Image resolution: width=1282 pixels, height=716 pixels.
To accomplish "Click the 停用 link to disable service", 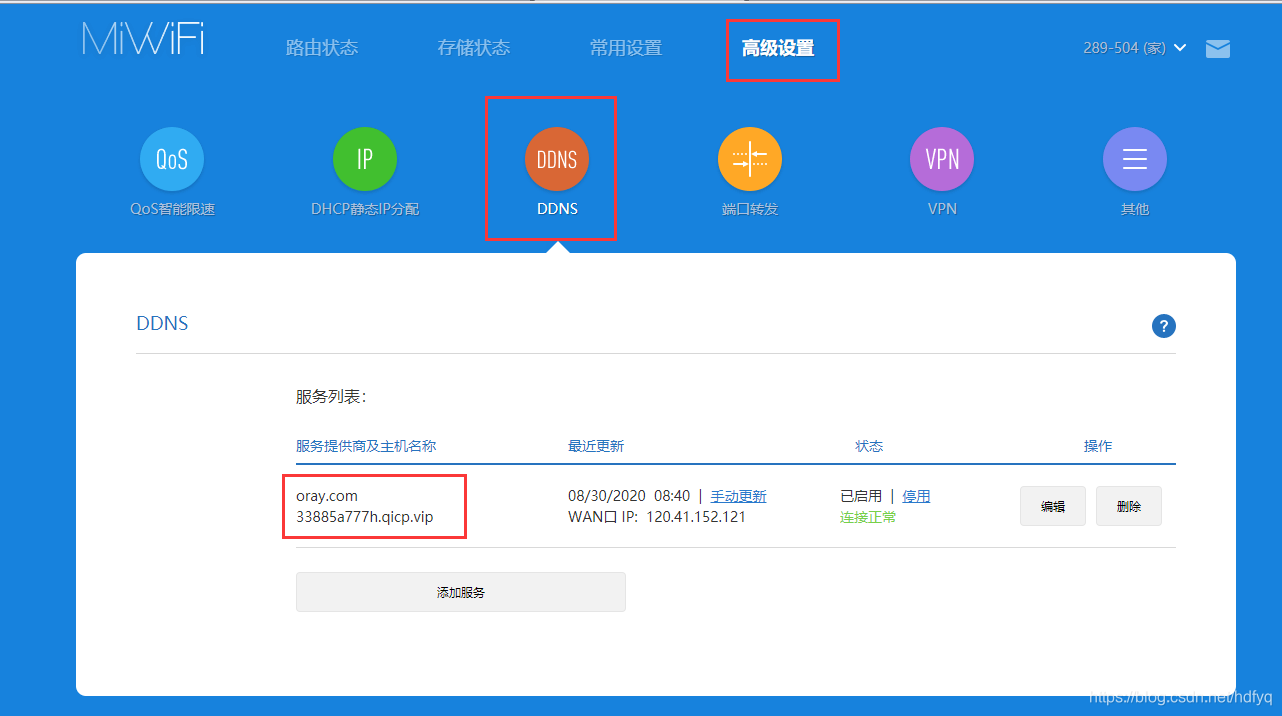I will tap(916, 496).
